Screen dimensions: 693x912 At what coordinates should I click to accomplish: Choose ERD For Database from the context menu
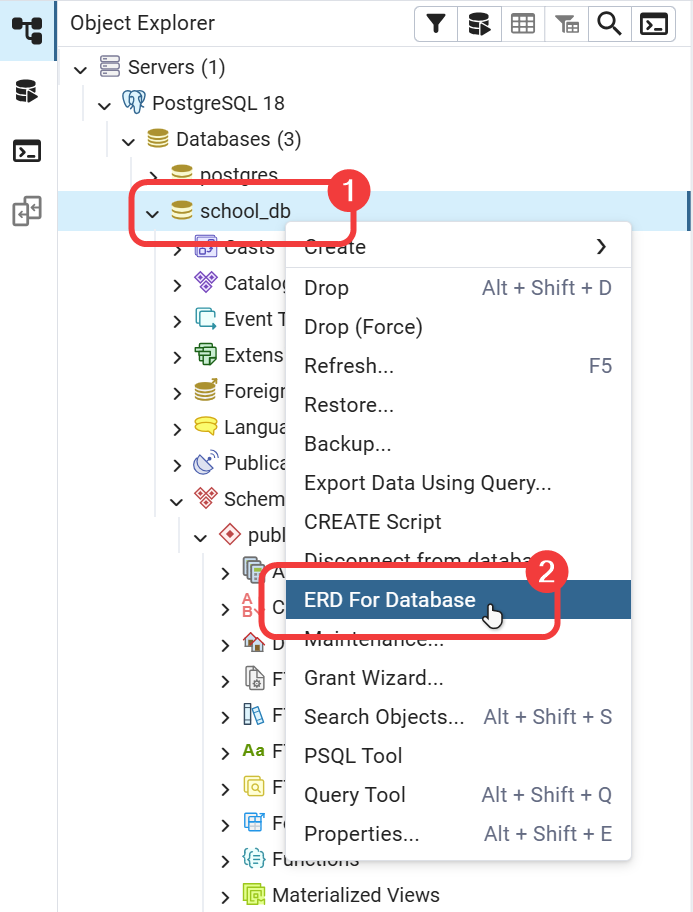click(390, 600)
